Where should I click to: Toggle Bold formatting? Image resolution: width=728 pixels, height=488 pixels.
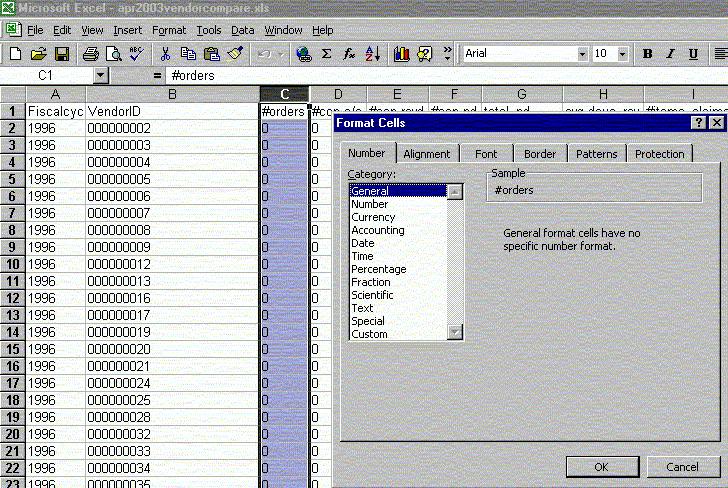click(x=647, y=54)
